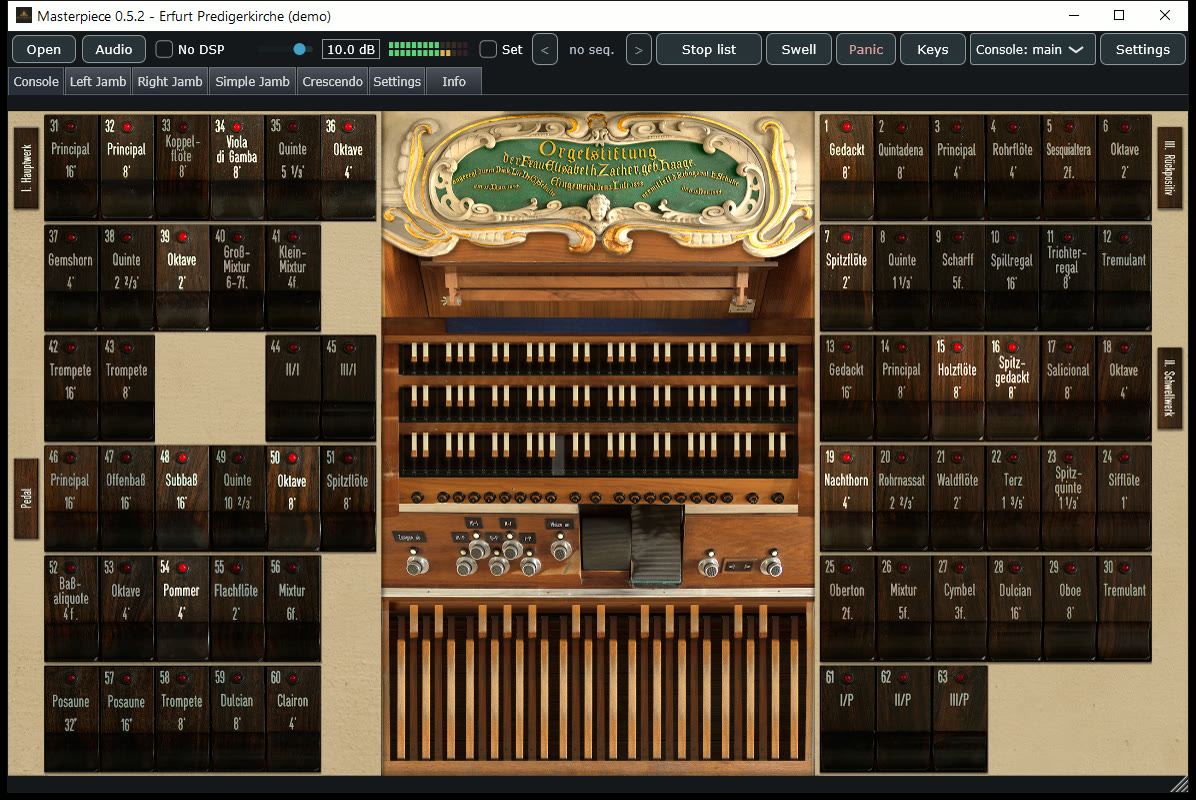Pull stop 50 Oktave 8'

pos(293,498)
